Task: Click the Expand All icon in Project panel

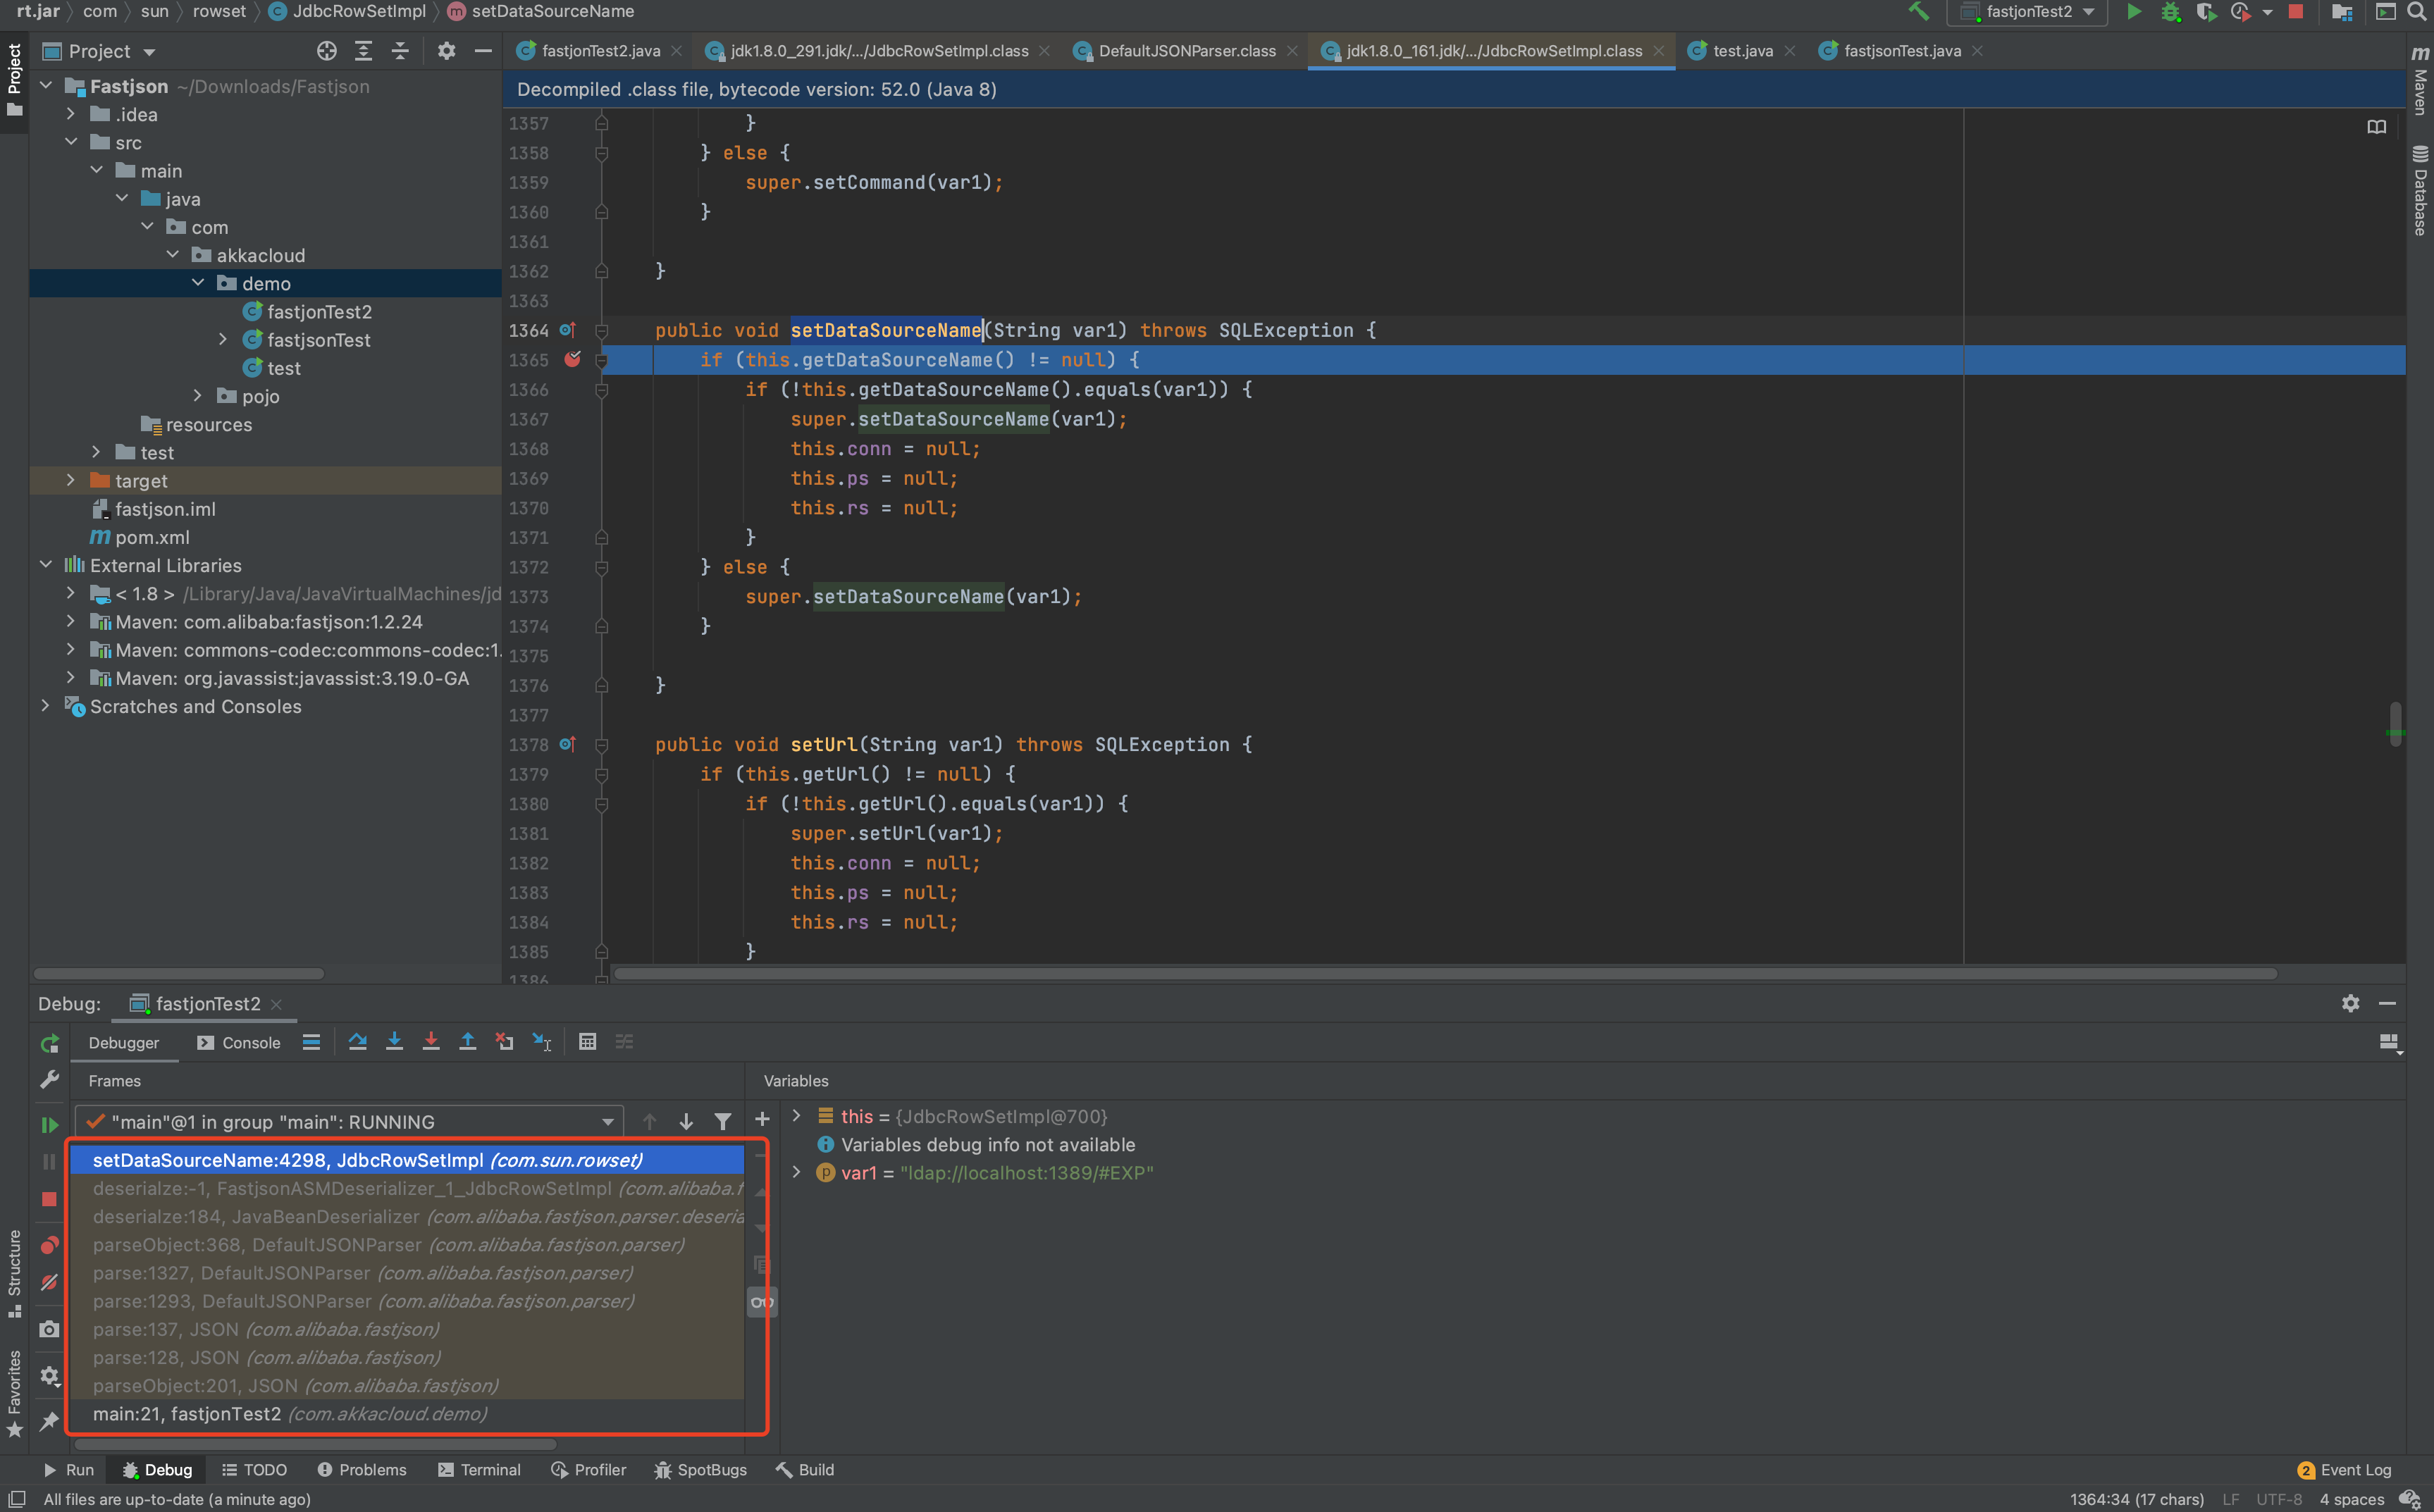Action: (364, 51)
